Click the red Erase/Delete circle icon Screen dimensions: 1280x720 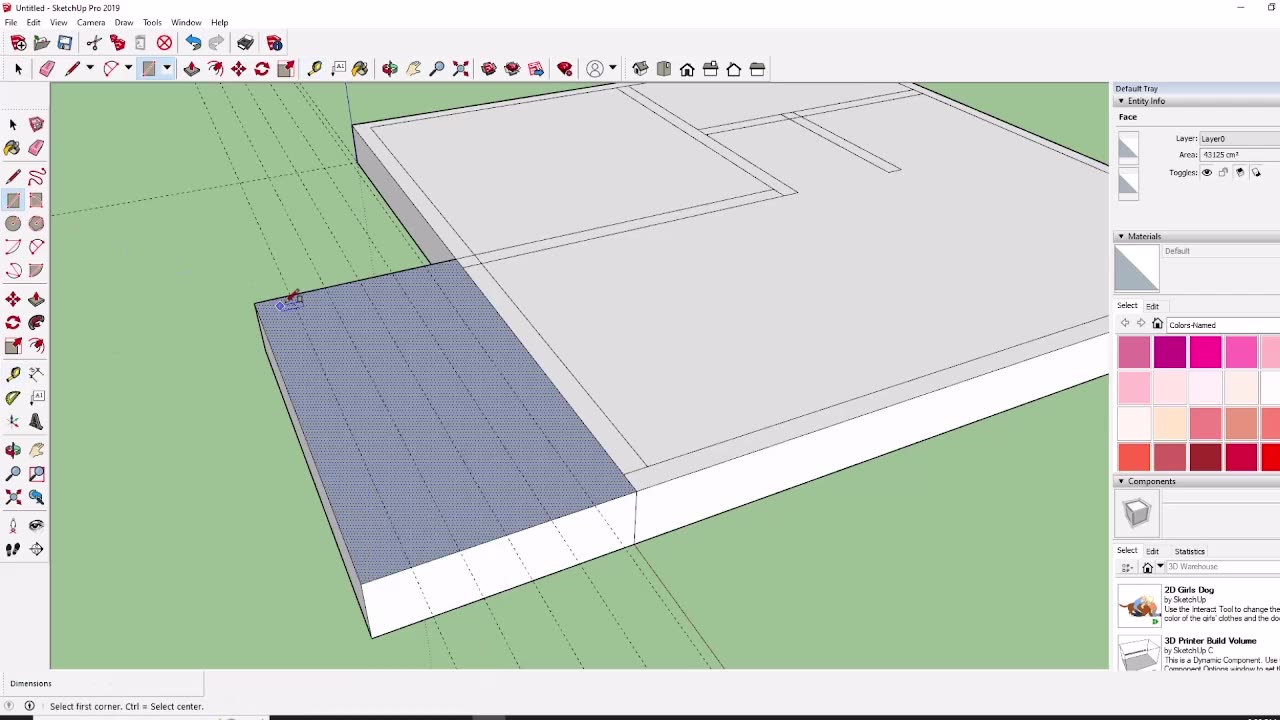coord(165,43)
